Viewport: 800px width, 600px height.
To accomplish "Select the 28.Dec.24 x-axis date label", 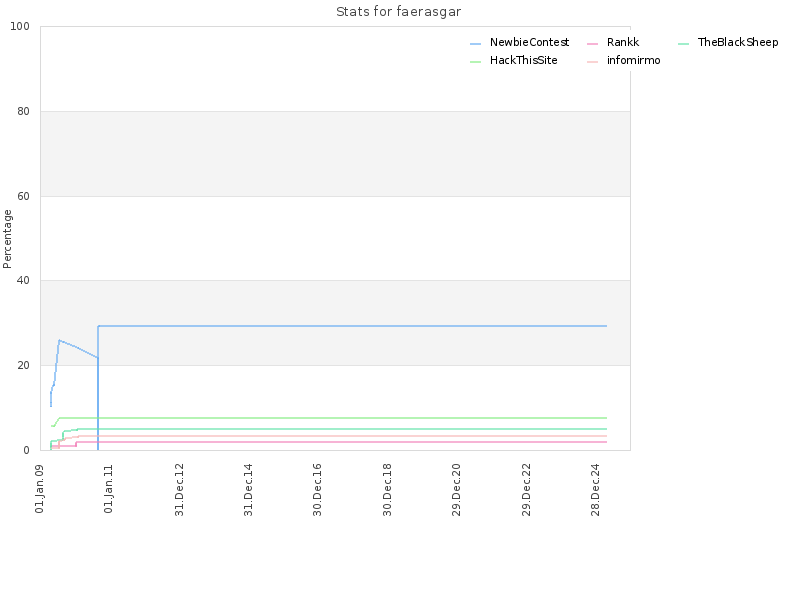I will (x=595, y=489).
